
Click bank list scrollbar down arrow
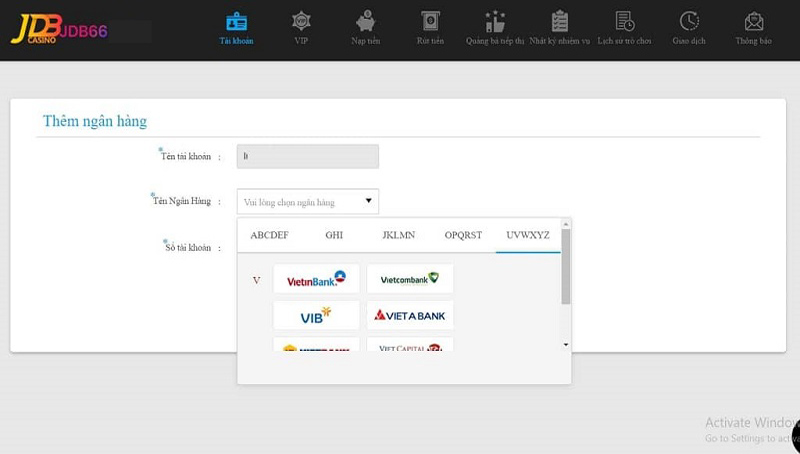565,345
